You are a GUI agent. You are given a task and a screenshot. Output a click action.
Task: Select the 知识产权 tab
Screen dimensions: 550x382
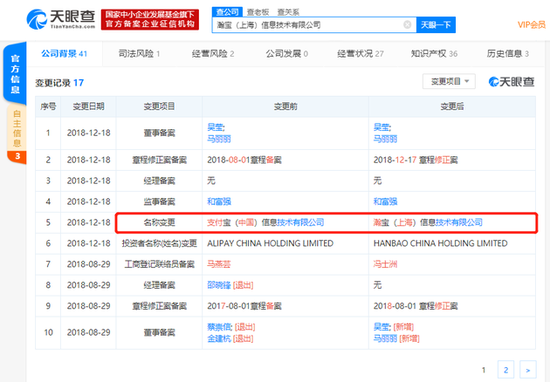(434, 54)
